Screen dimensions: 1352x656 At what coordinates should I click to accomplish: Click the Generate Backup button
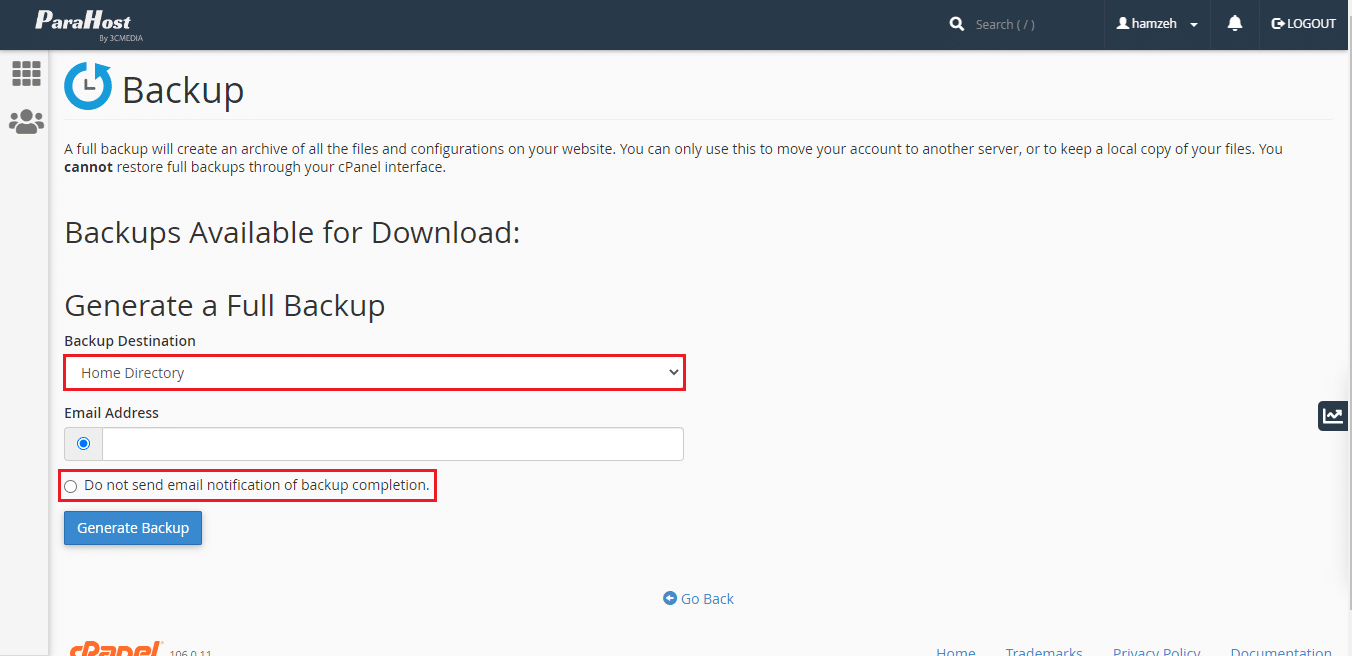click(133, 528)
